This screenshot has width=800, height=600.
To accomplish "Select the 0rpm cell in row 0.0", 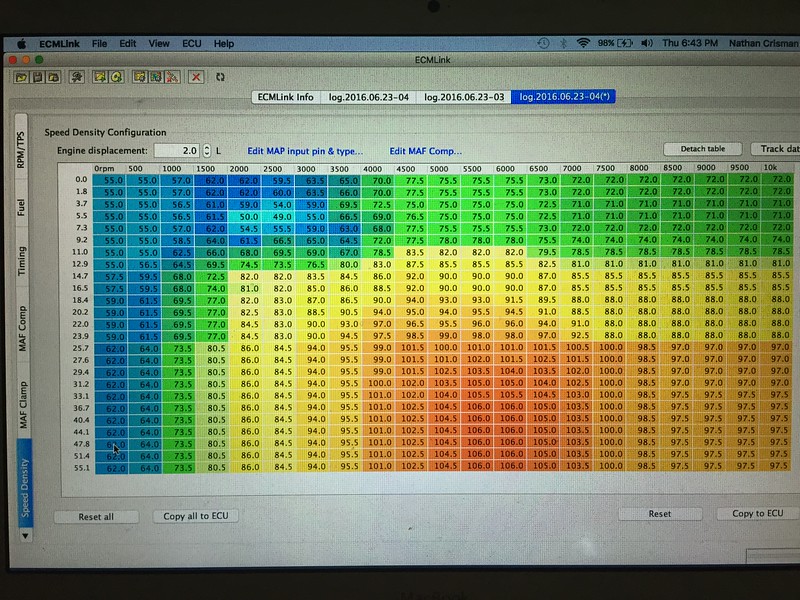I will pos(110,180).
